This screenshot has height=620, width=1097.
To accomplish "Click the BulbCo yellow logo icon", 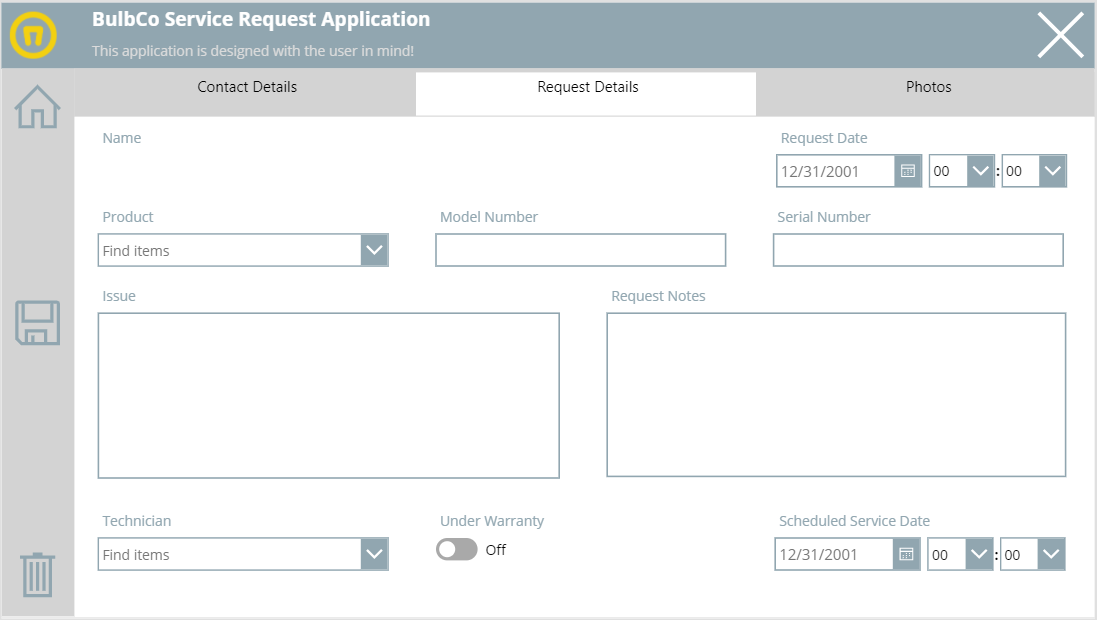I will coord(33,35).
